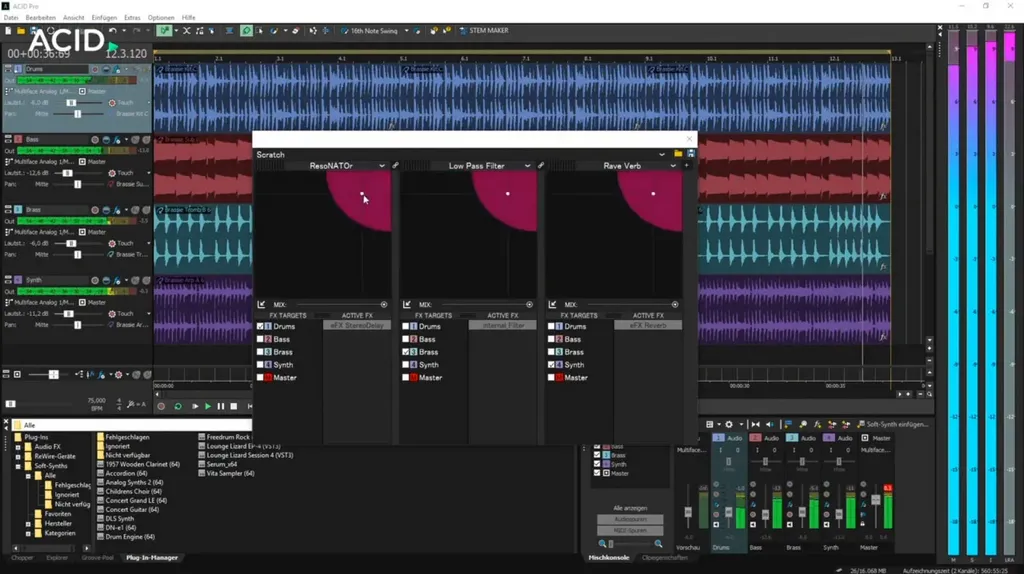This screenshot has height=574, width=1024.
Task: Collapse Soft-Synths tree node
Action: coord(18,466)
